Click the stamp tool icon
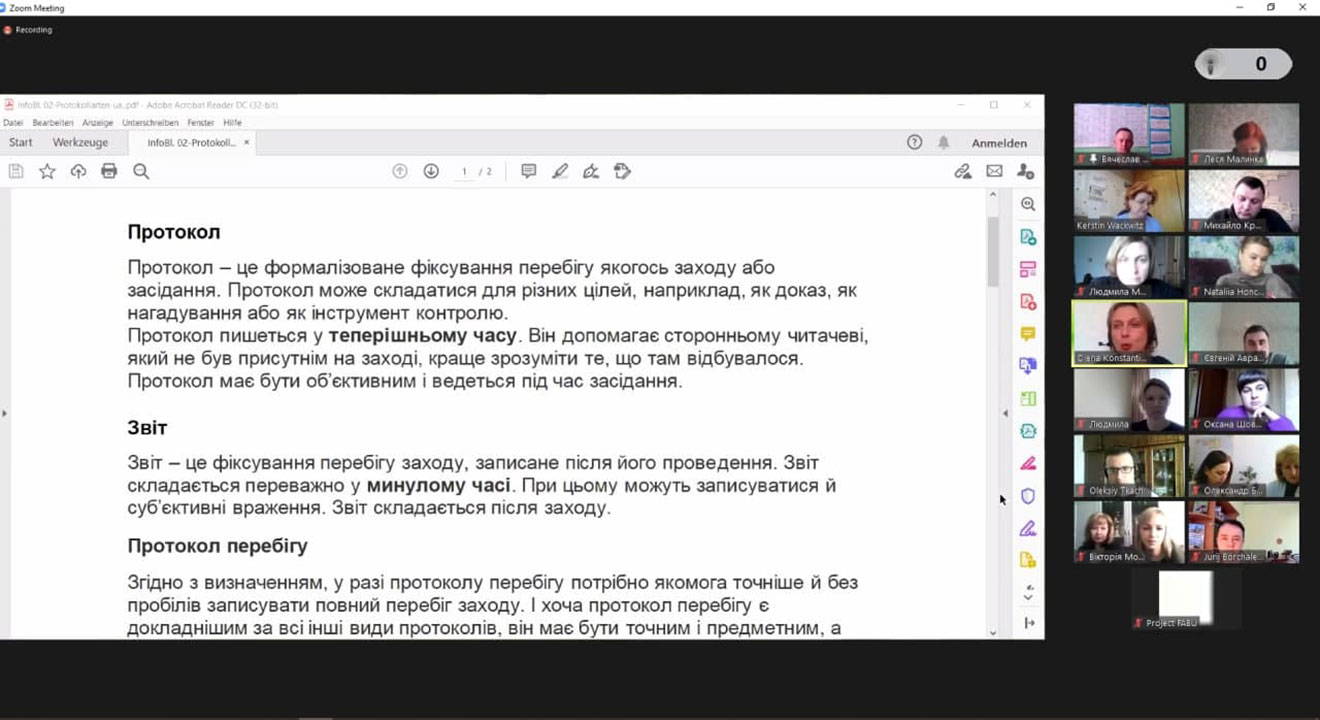This screenshot has height=720, width=1320. point(622,171)
